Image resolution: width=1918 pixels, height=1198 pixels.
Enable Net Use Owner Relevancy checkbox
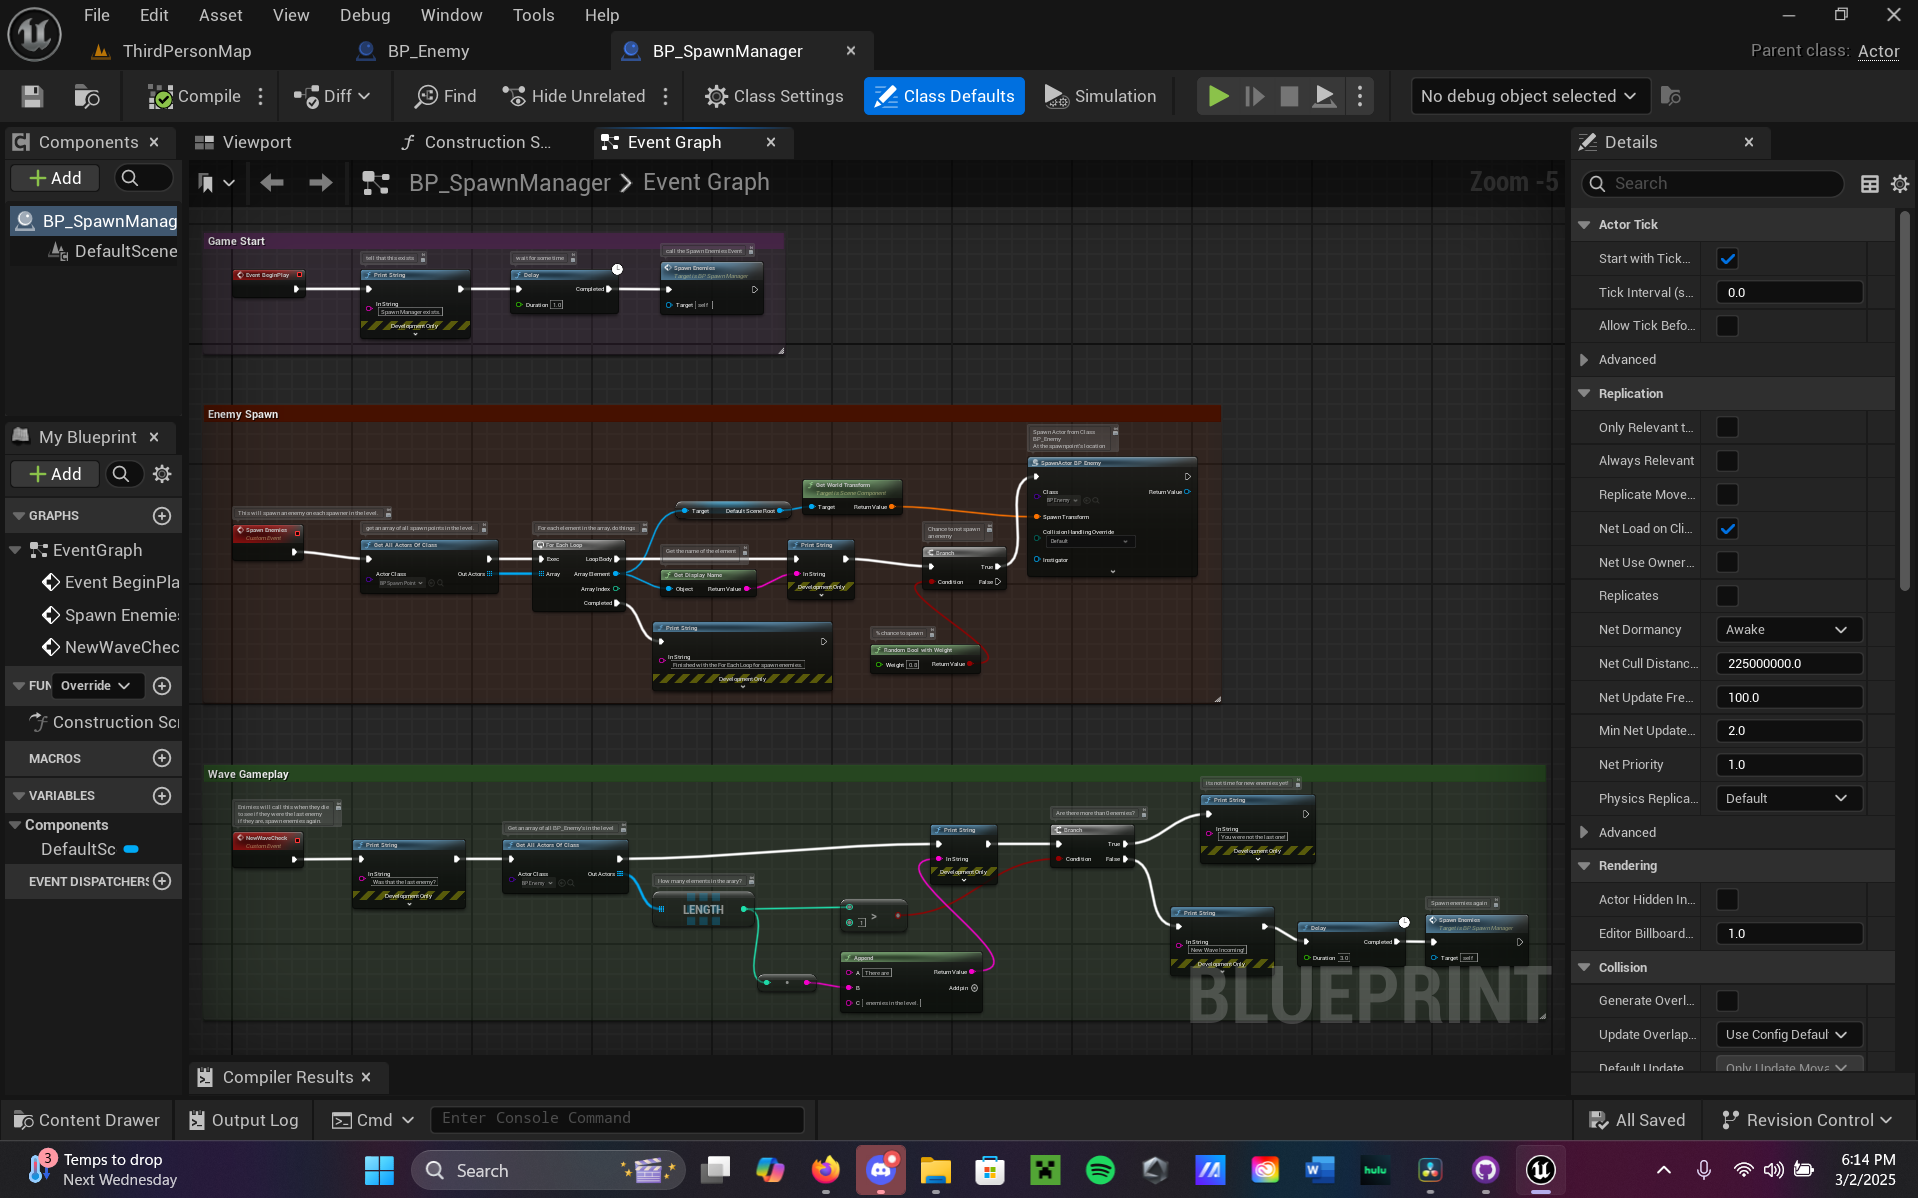pos(1727,562)
